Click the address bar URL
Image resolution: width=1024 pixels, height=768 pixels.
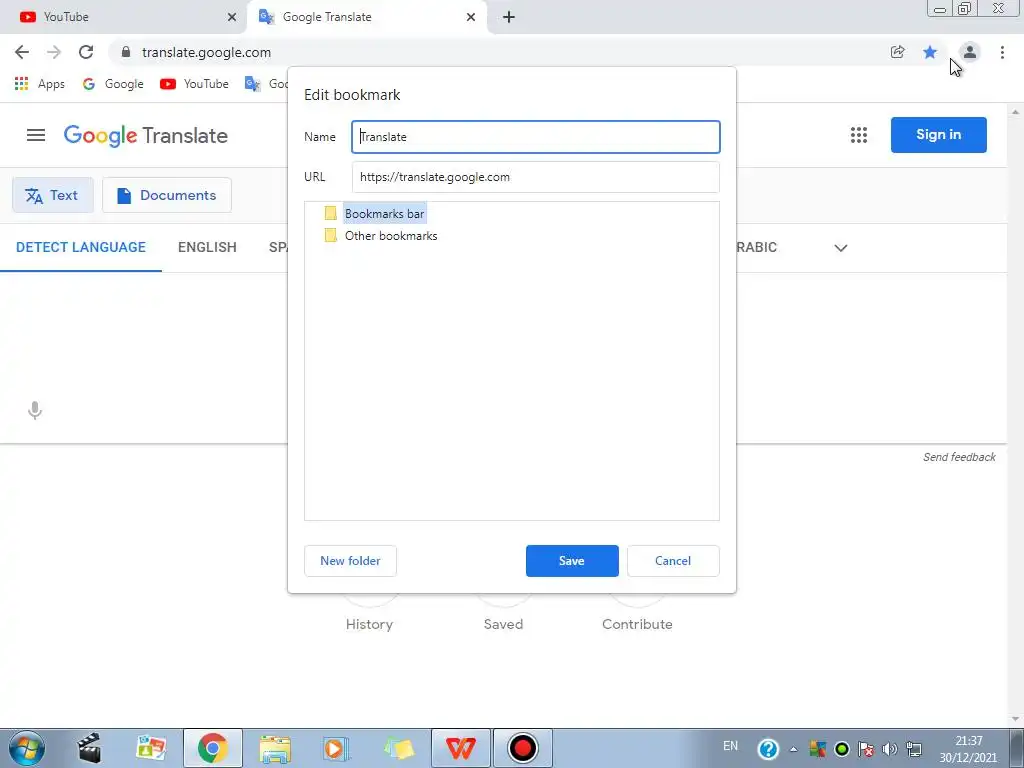coord(206,52)
